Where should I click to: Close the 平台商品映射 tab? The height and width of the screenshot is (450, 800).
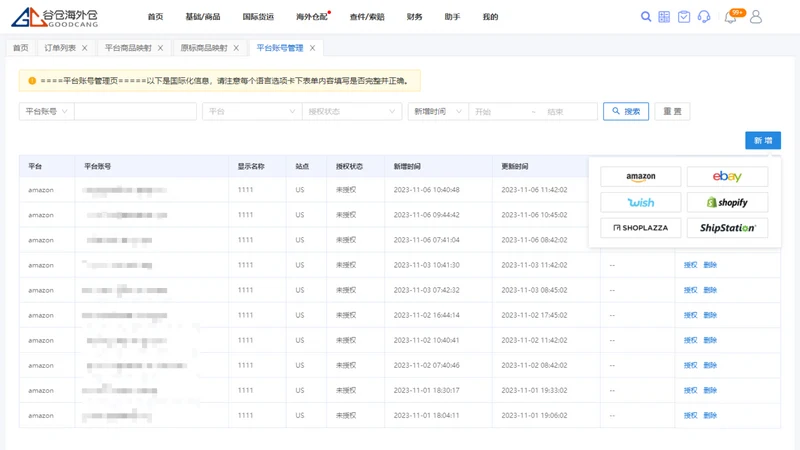160,48
